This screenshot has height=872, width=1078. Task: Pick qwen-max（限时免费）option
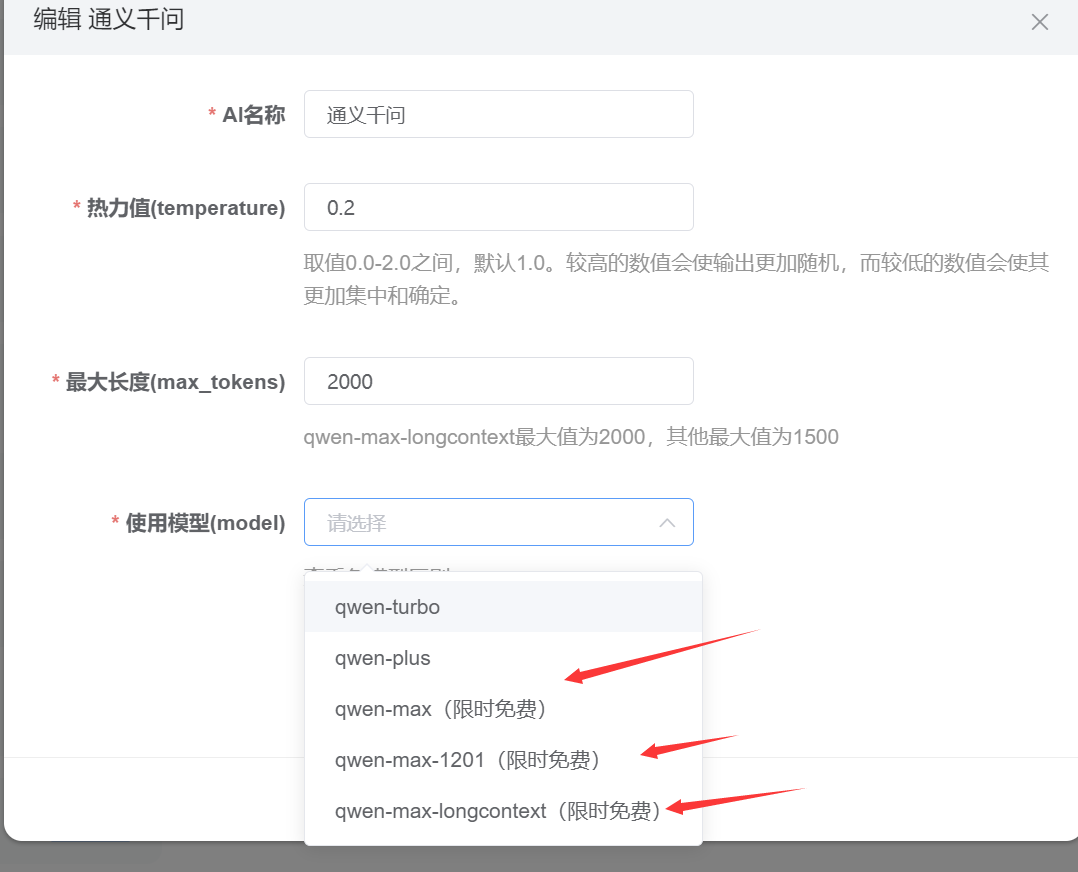(503, 708)
